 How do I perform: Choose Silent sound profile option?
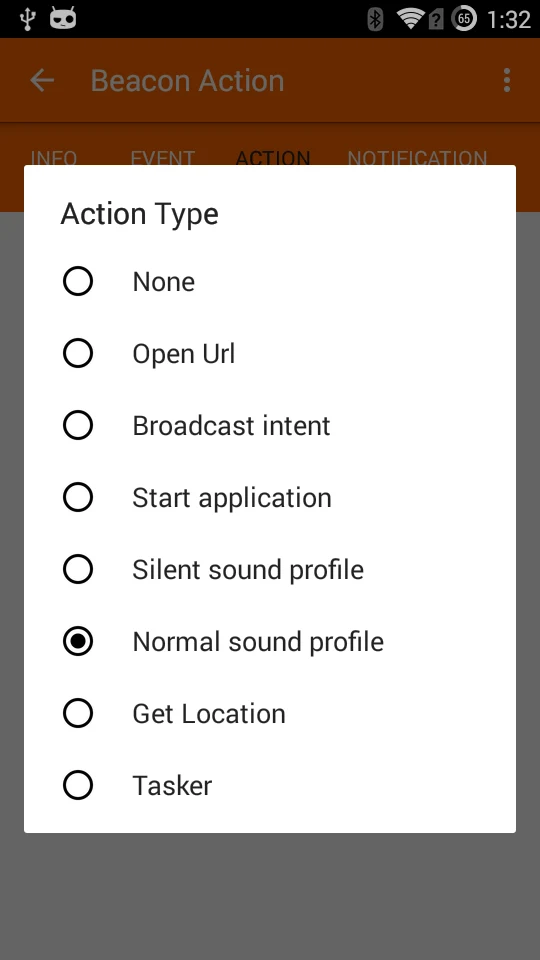270,569
